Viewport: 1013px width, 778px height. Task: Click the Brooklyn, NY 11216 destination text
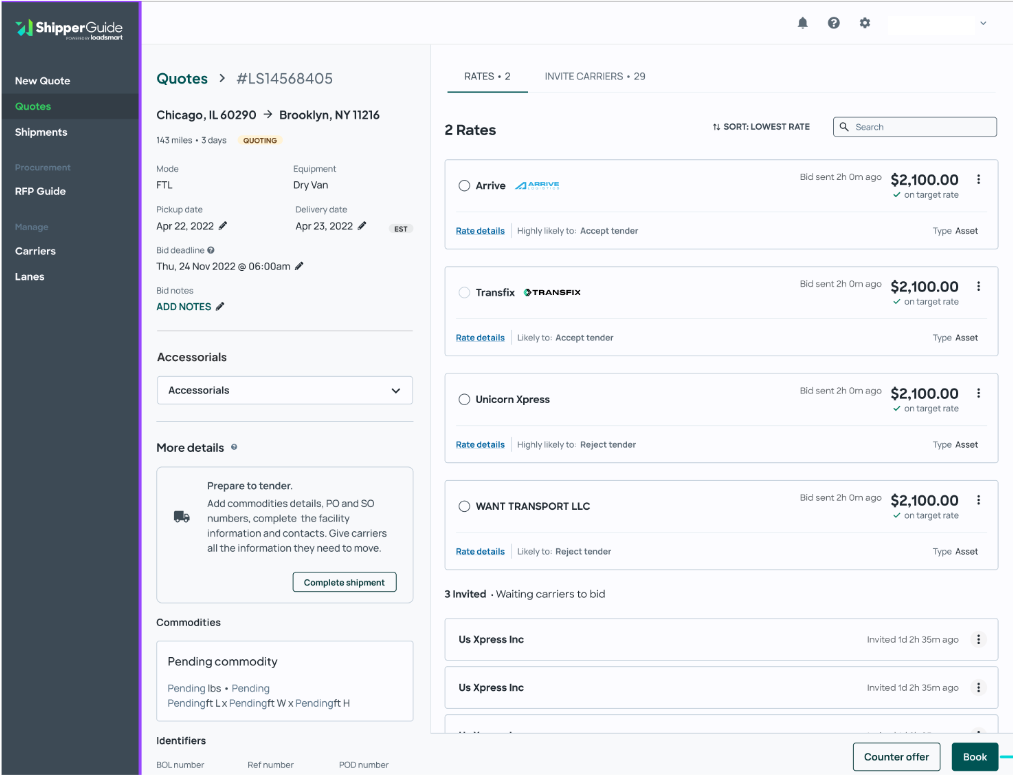coord(329,115)
